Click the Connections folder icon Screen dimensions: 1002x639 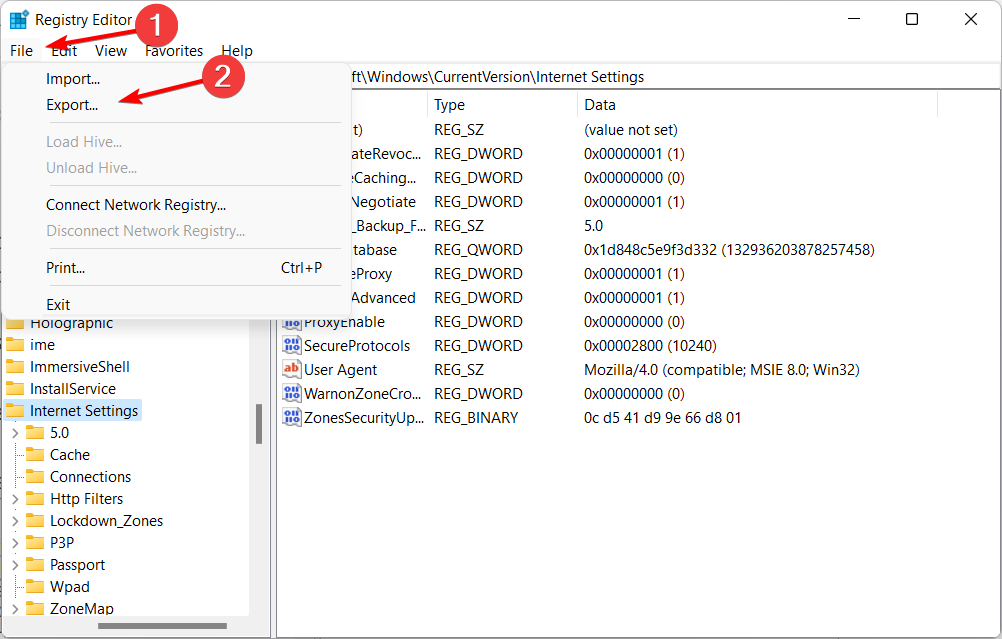[x=35, y=477]
